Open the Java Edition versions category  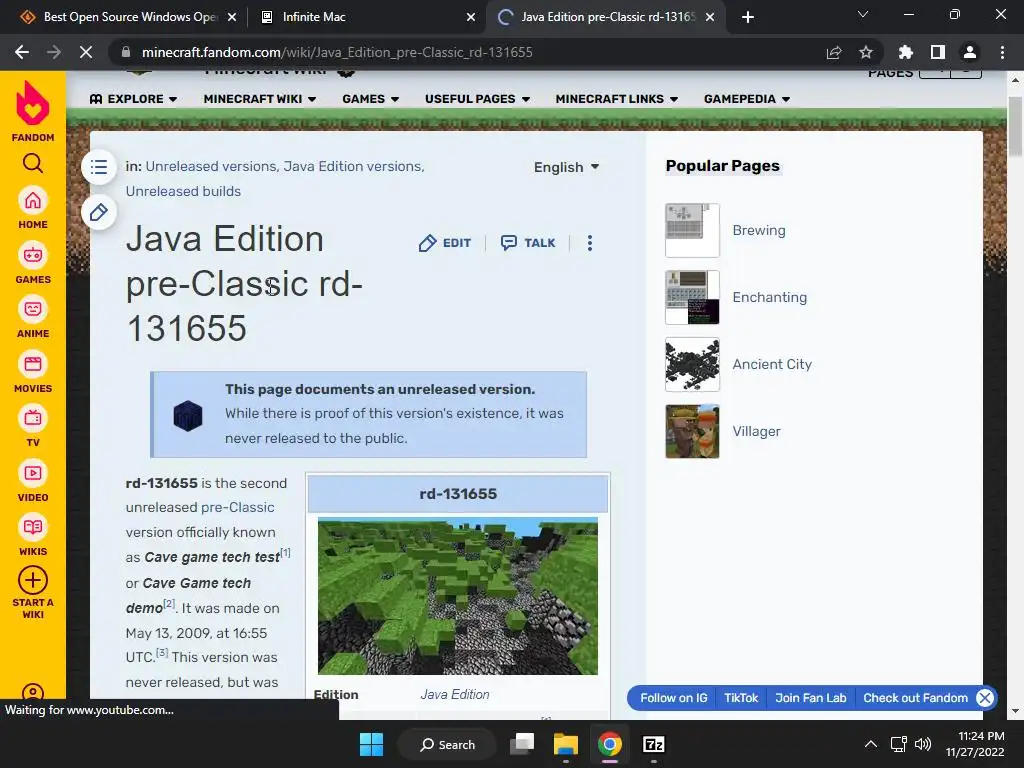click(x=353, y=167)
